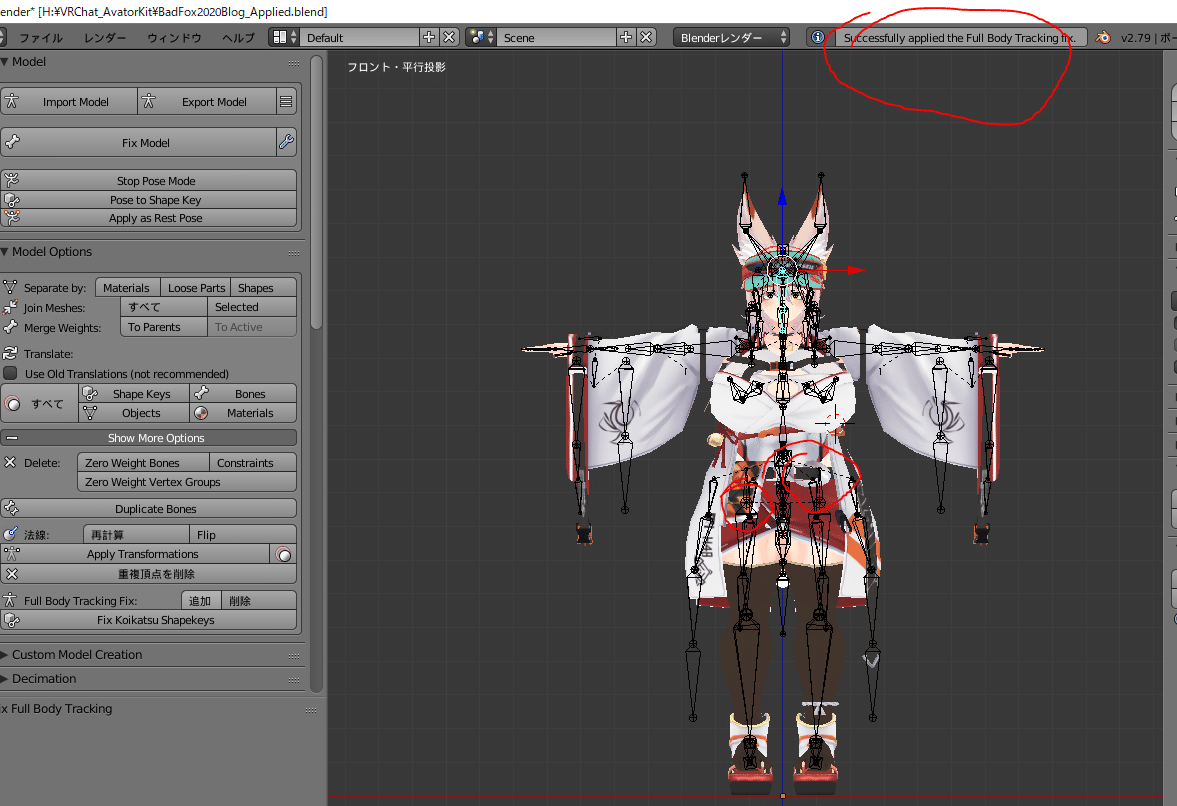
Task: Click the Export Model button
Action: [207, 101]
